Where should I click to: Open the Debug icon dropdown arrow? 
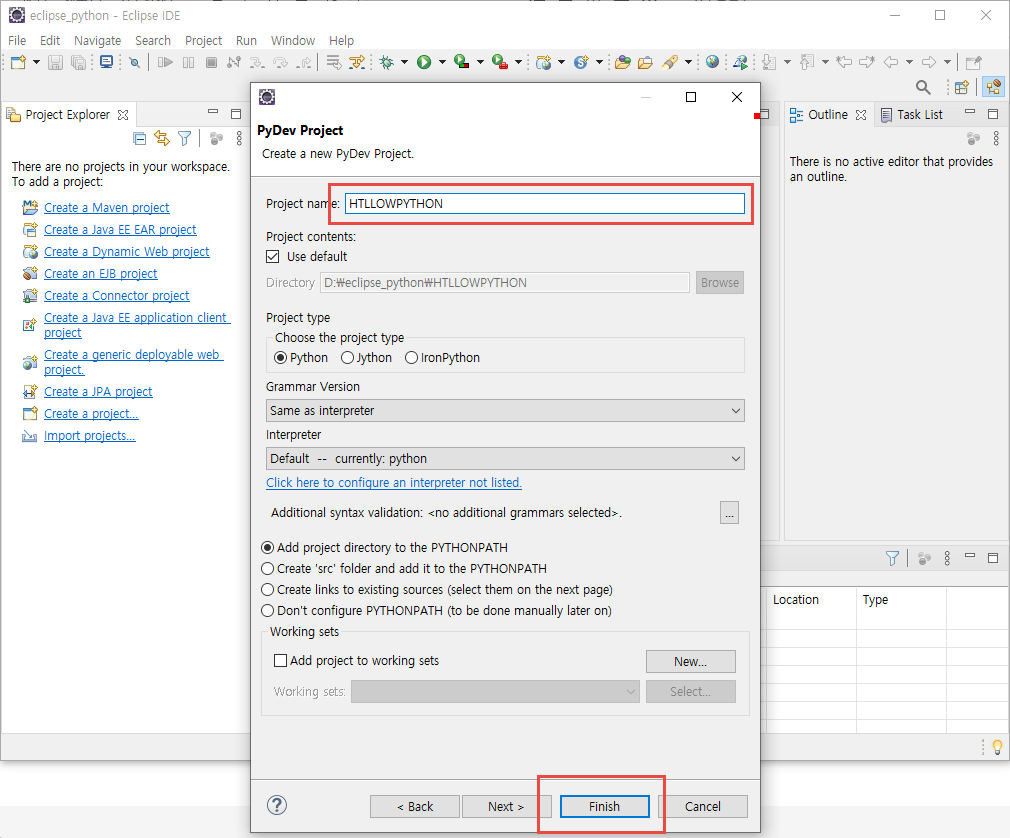coord(405,62)
